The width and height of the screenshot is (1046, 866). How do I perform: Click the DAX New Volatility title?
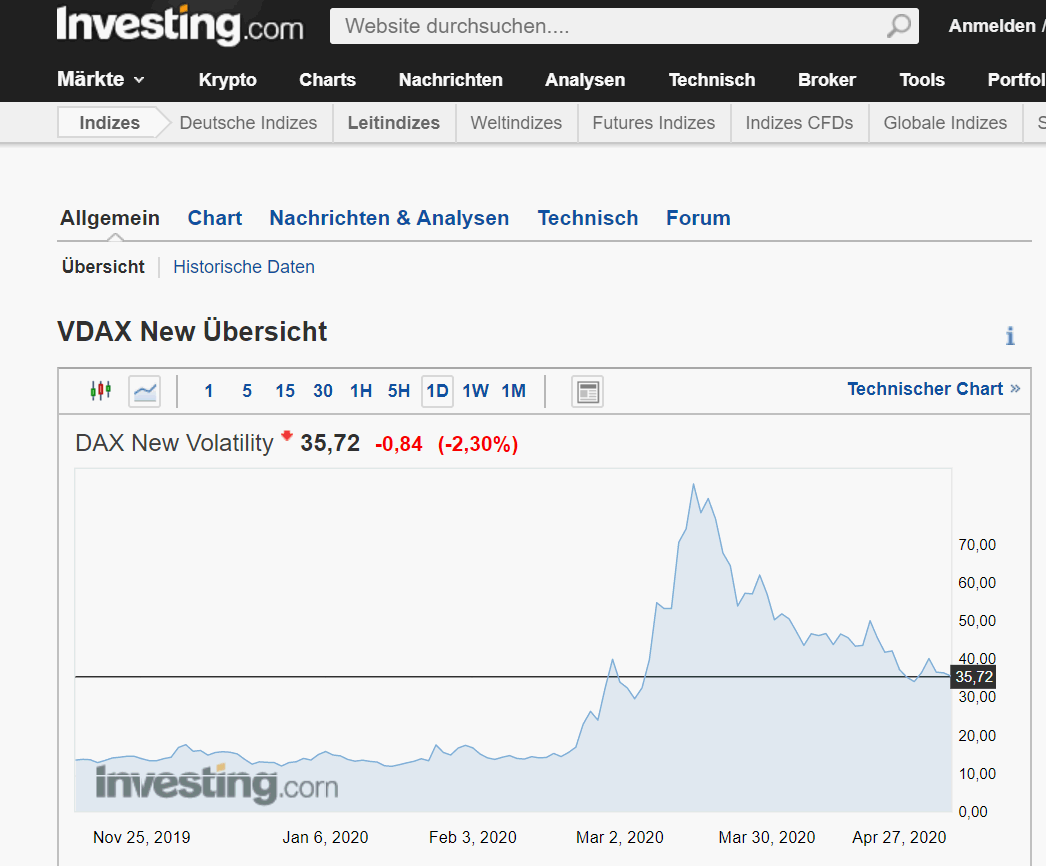(174, 443)
